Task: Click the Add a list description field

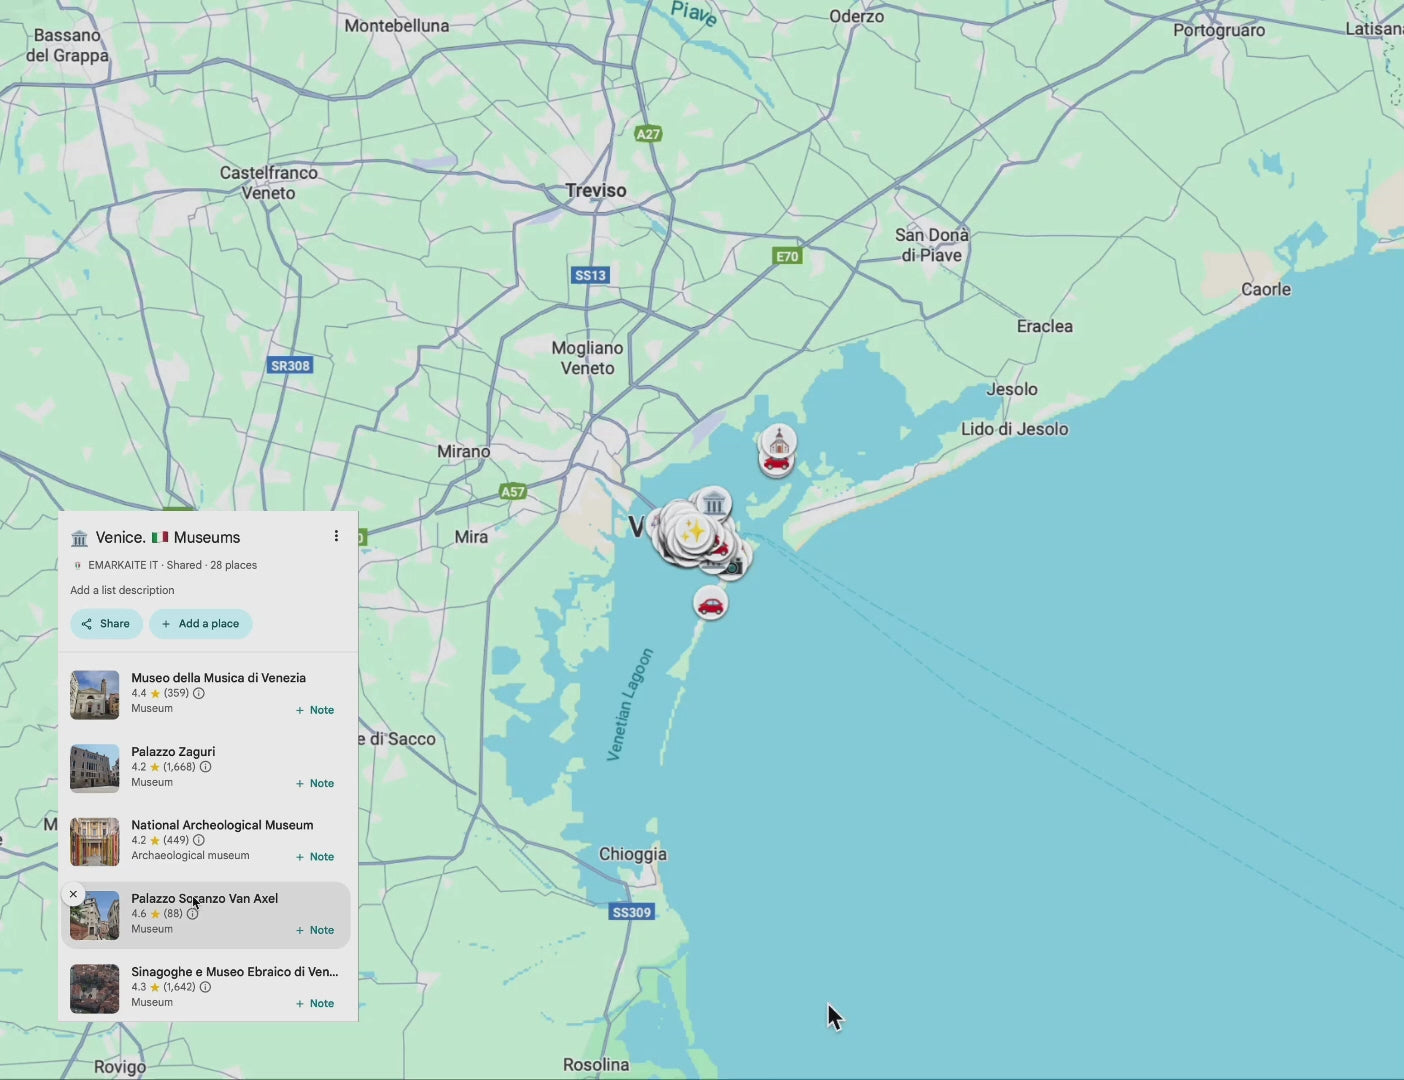Action: click(122, 590)
